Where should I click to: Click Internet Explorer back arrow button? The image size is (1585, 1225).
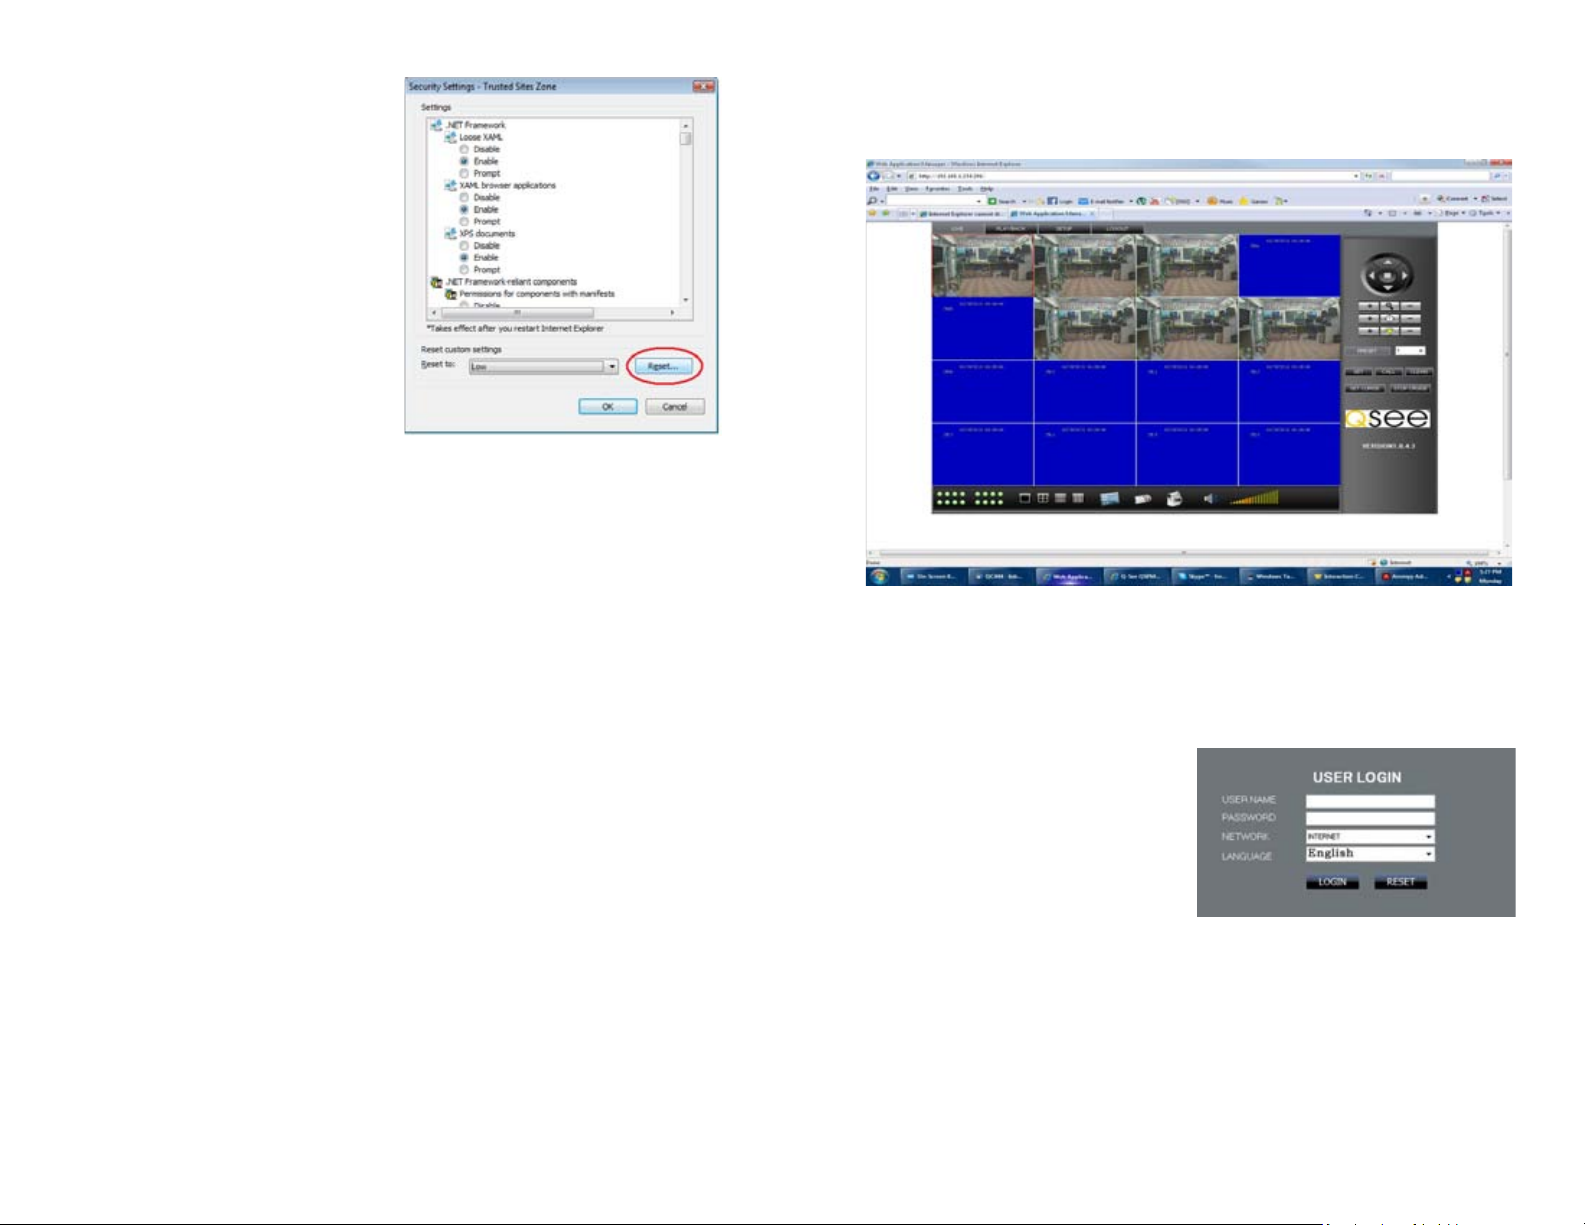(x=874, y=176)
